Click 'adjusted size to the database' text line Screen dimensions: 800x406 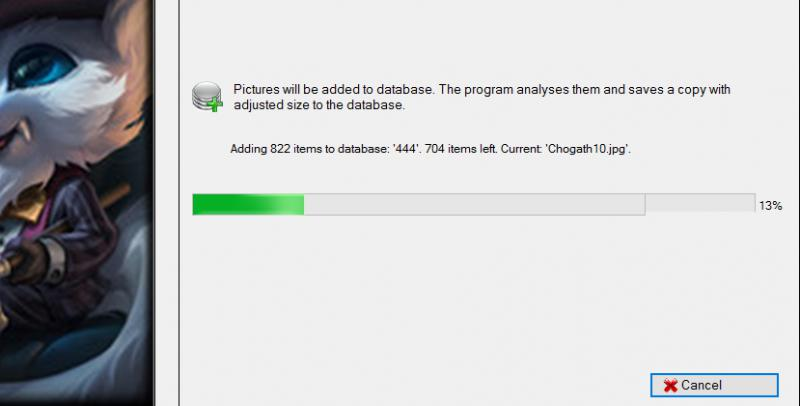click(319, 105)
